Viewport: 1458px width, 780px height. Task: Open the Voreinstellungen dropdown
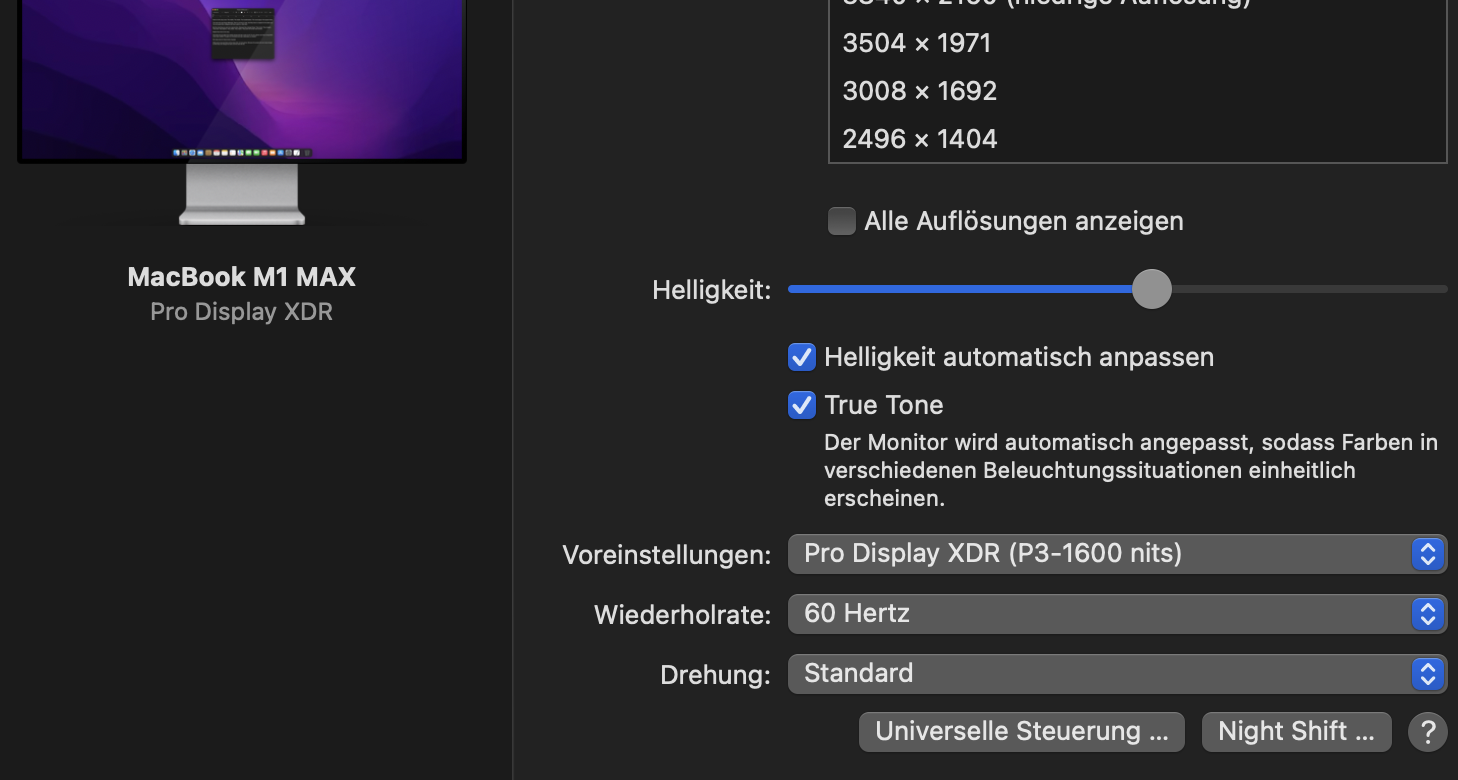pos(1117,553)
